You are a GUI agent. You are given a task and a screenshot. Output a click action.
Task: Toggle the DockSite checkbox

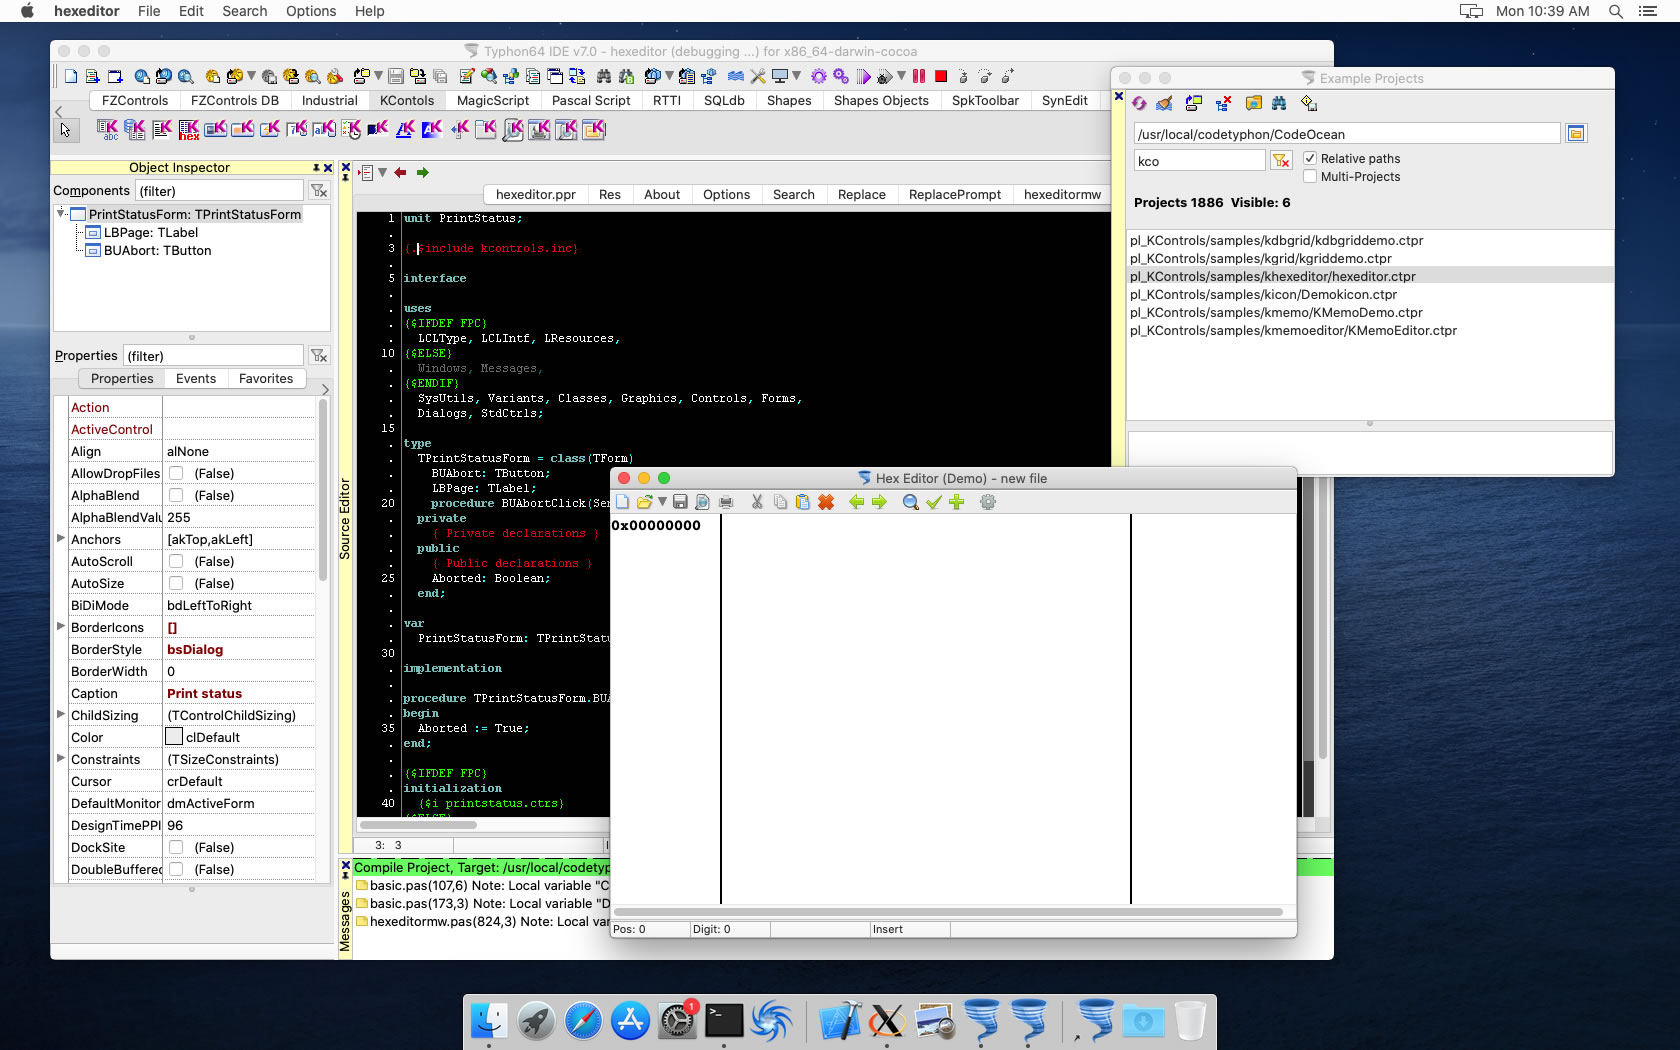(176, 847)
